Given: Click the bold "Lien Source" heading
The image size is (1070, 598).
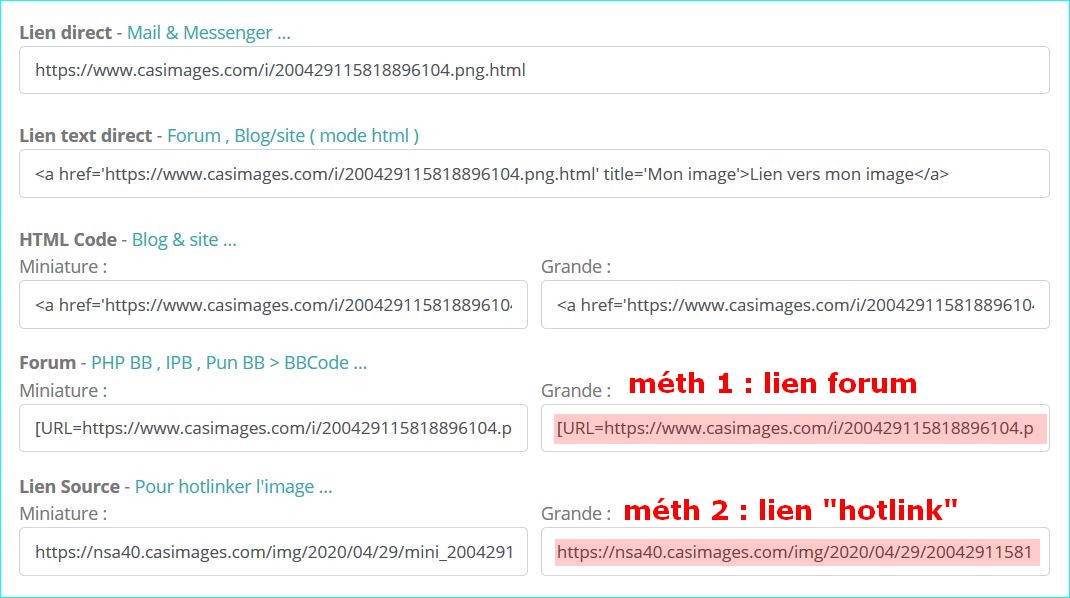Looking at the screenshot, I should pyautogui.click(x=70, y=487).
